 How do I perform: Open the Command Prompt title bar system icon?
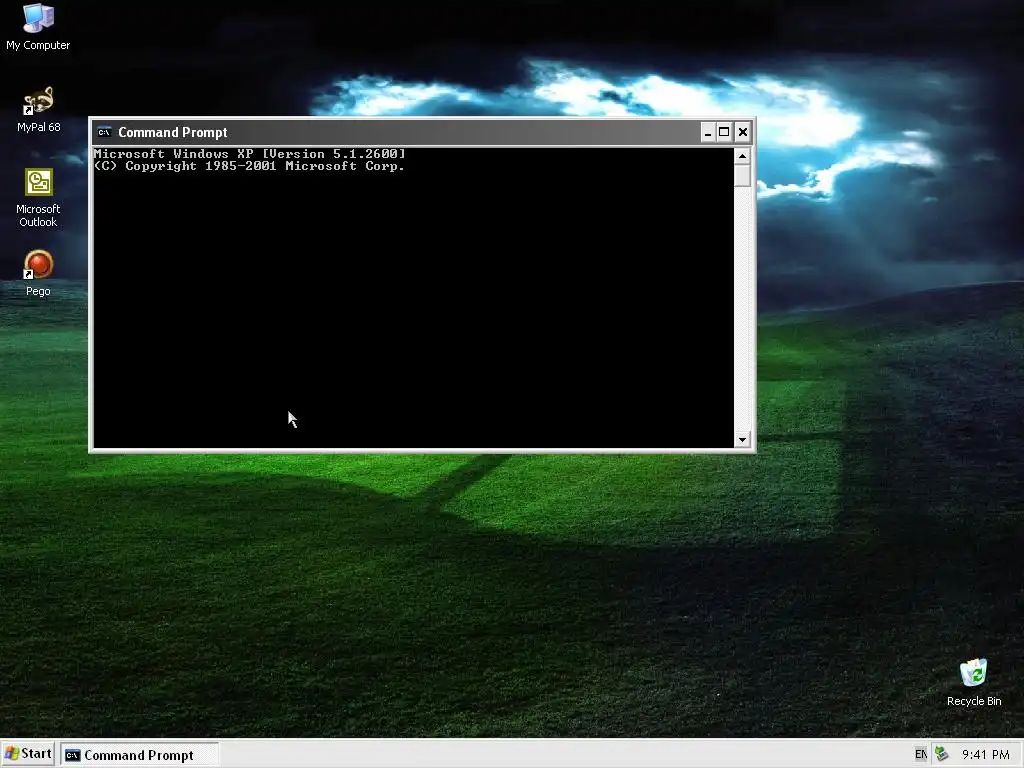tap(104, 133)
